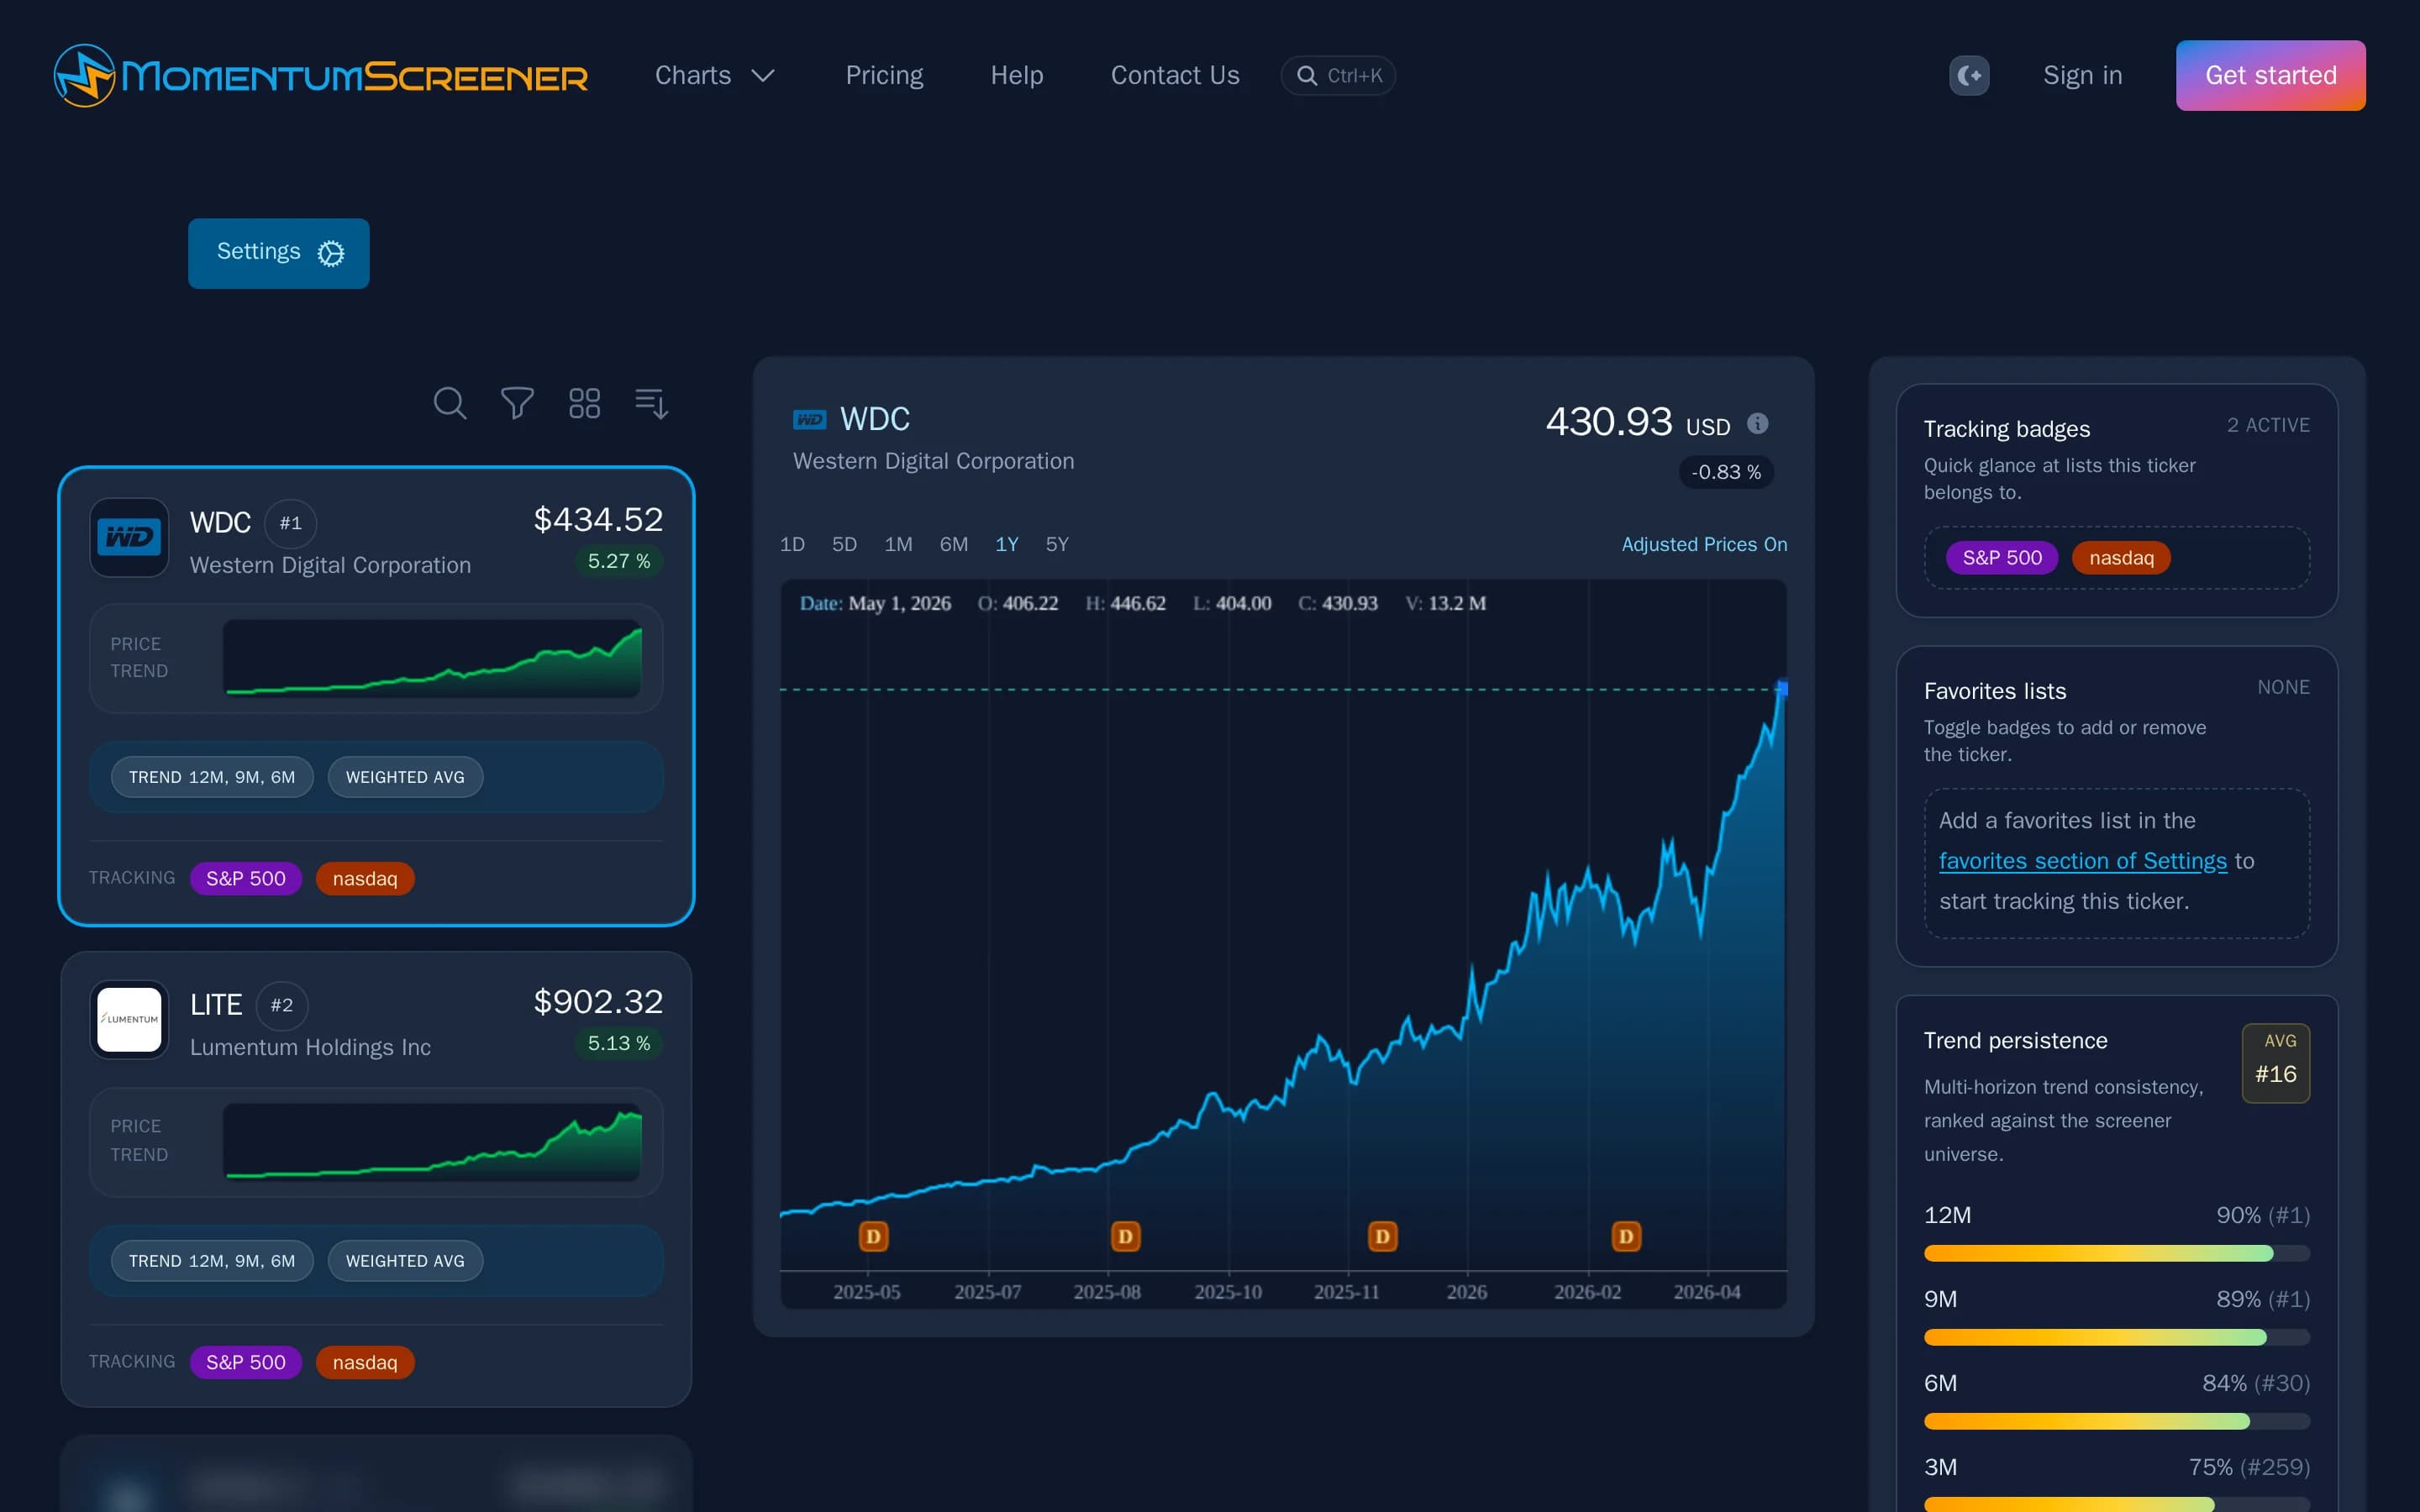This screenshot has height=1512, width=2420.
Task: Click the dividend marker near 2026-02
Action: coord(1626,1237)
